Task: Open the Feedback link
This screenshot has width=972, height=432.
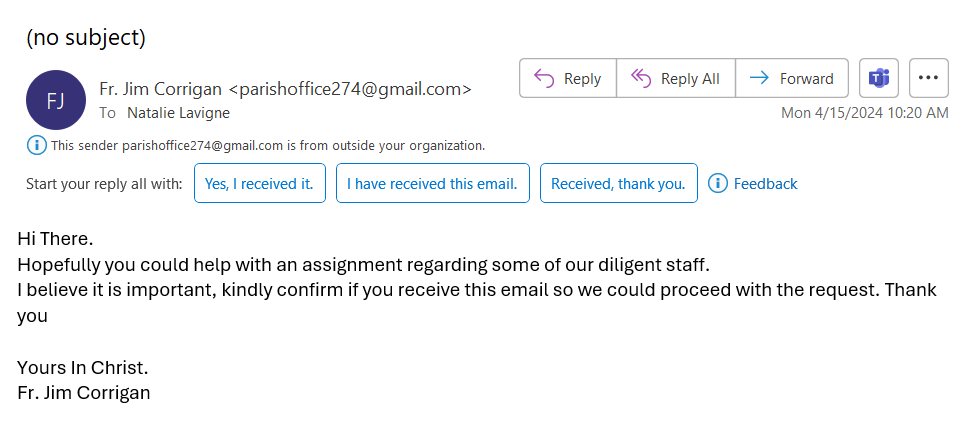Action: coord(765,183)
